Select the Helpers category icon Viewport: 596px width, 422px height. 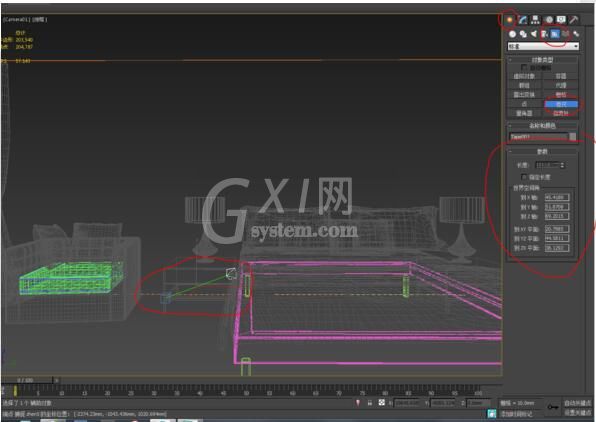pyautogui.click(x=555, y=34)
